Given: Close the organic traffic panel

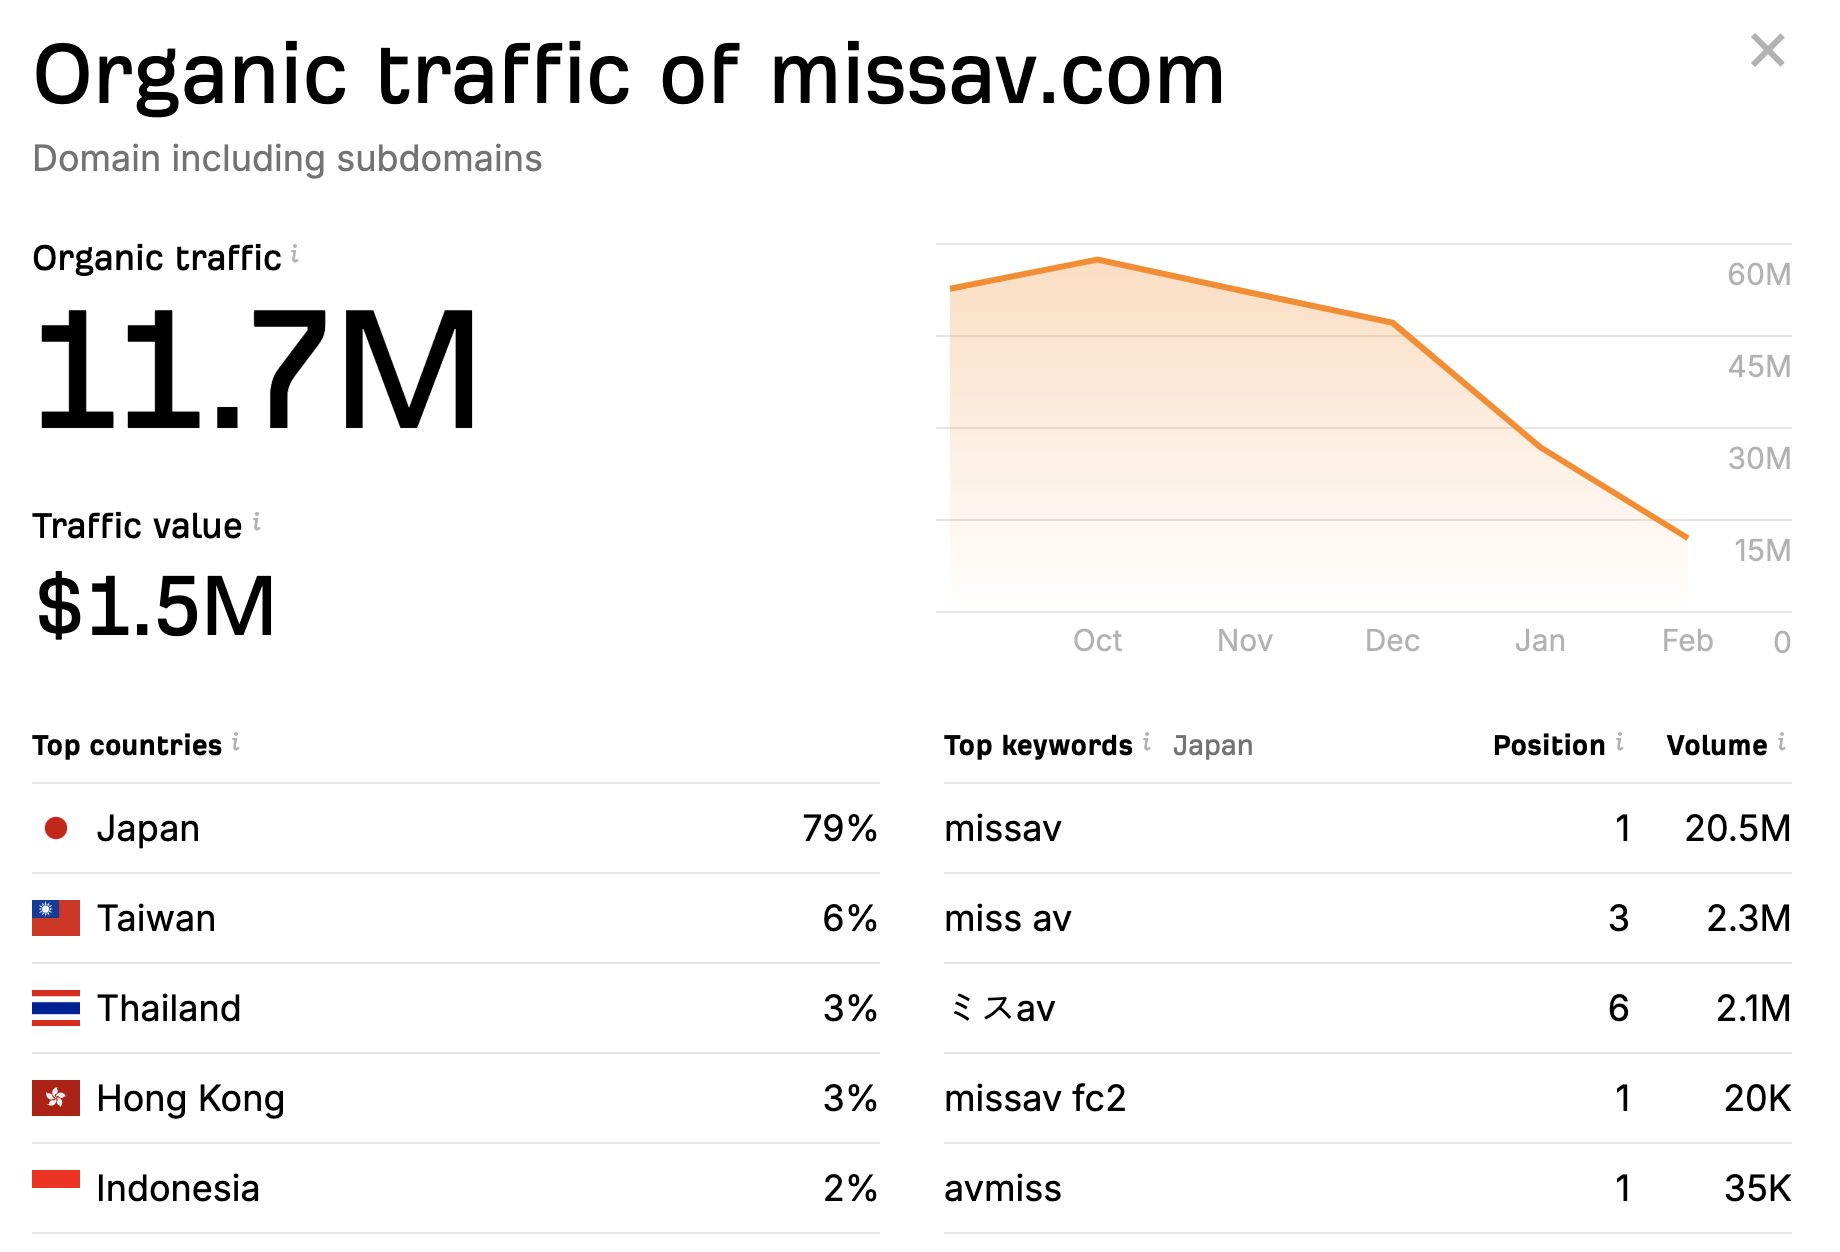Looking at the screenshot, I should [x=1767, y=50].
